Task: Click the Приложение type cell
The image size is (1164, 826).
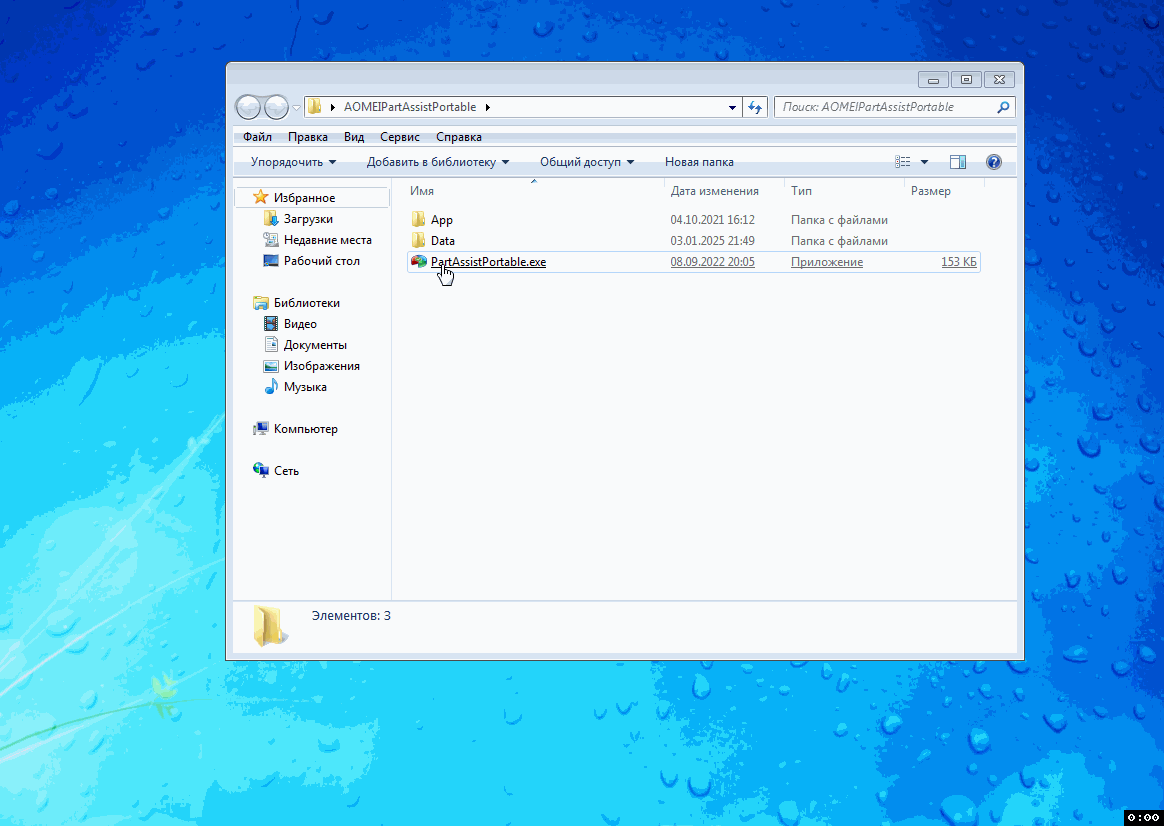Action: 827,262
